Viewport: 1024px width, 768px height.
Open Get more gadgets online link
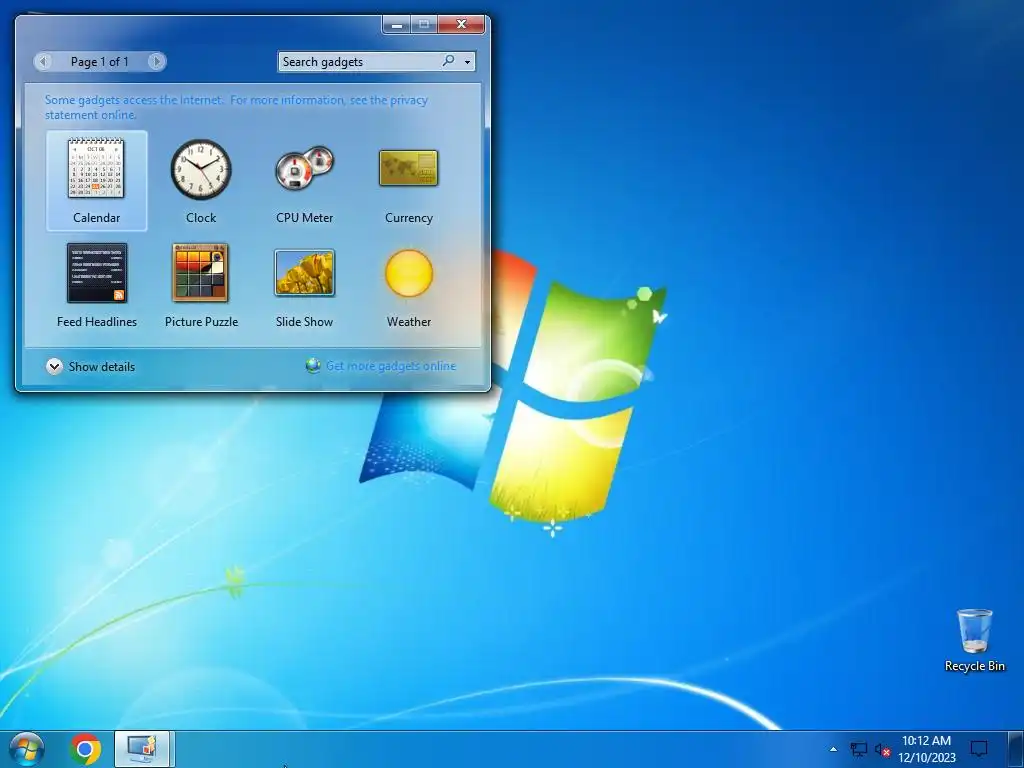click(x=391, y=366)
